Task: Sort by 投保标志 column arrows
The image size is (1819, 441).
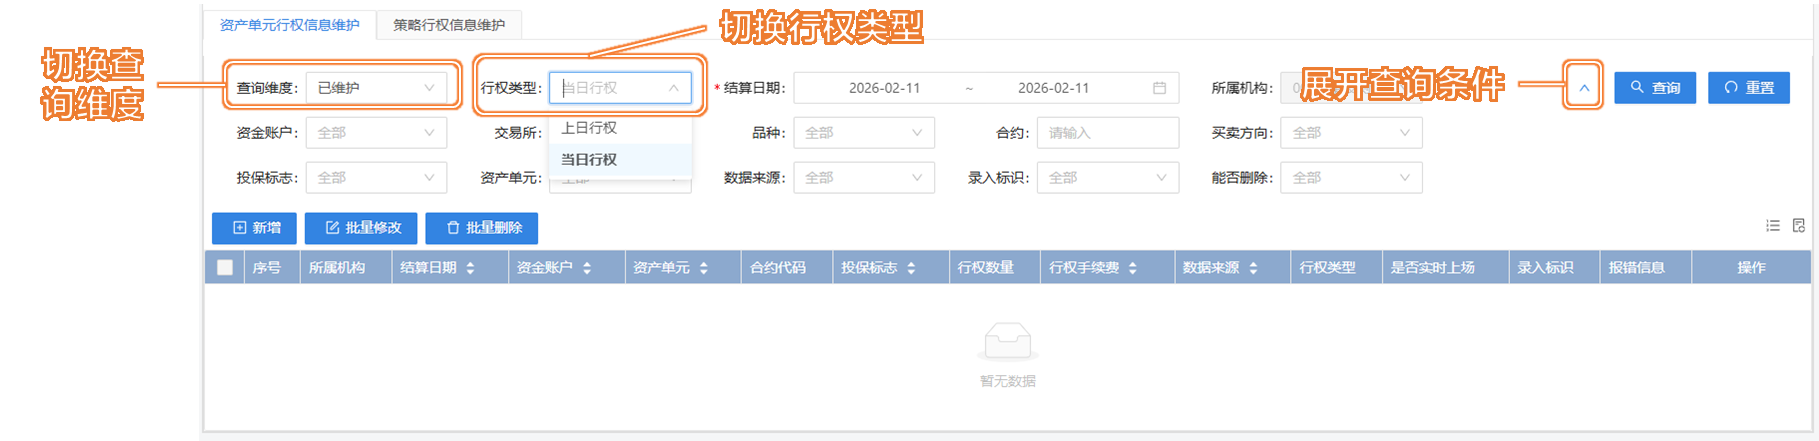Action: point(911,268)
